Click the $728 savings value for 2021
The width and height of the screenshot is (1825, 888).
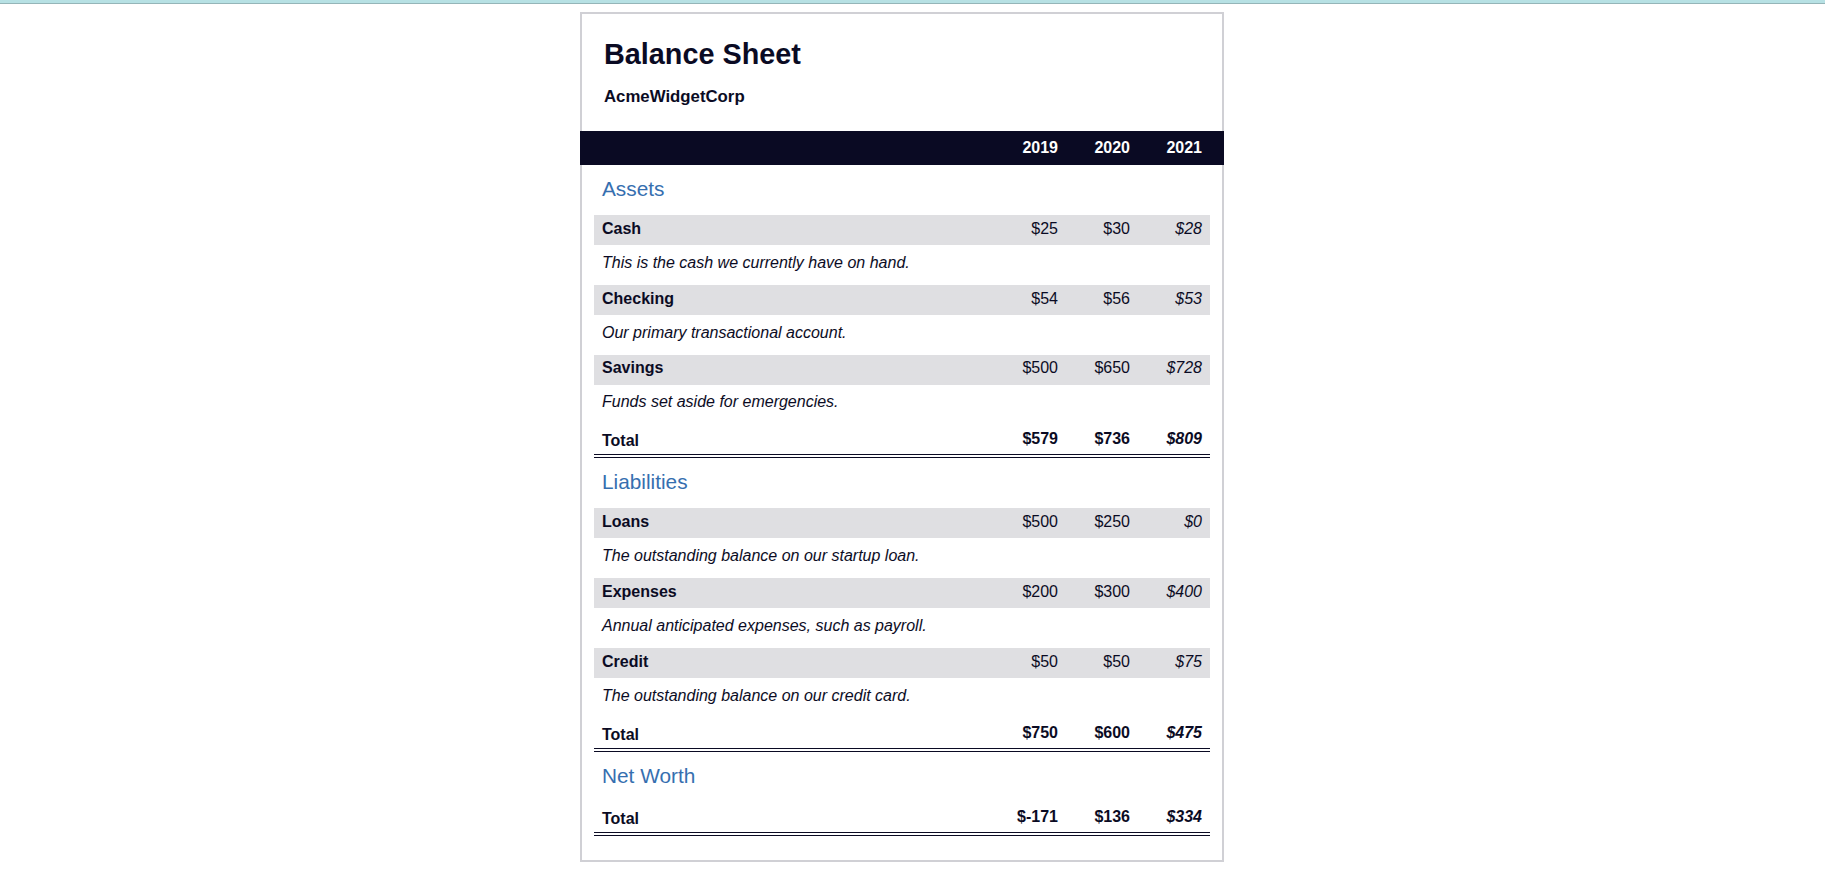point(1183,368)
